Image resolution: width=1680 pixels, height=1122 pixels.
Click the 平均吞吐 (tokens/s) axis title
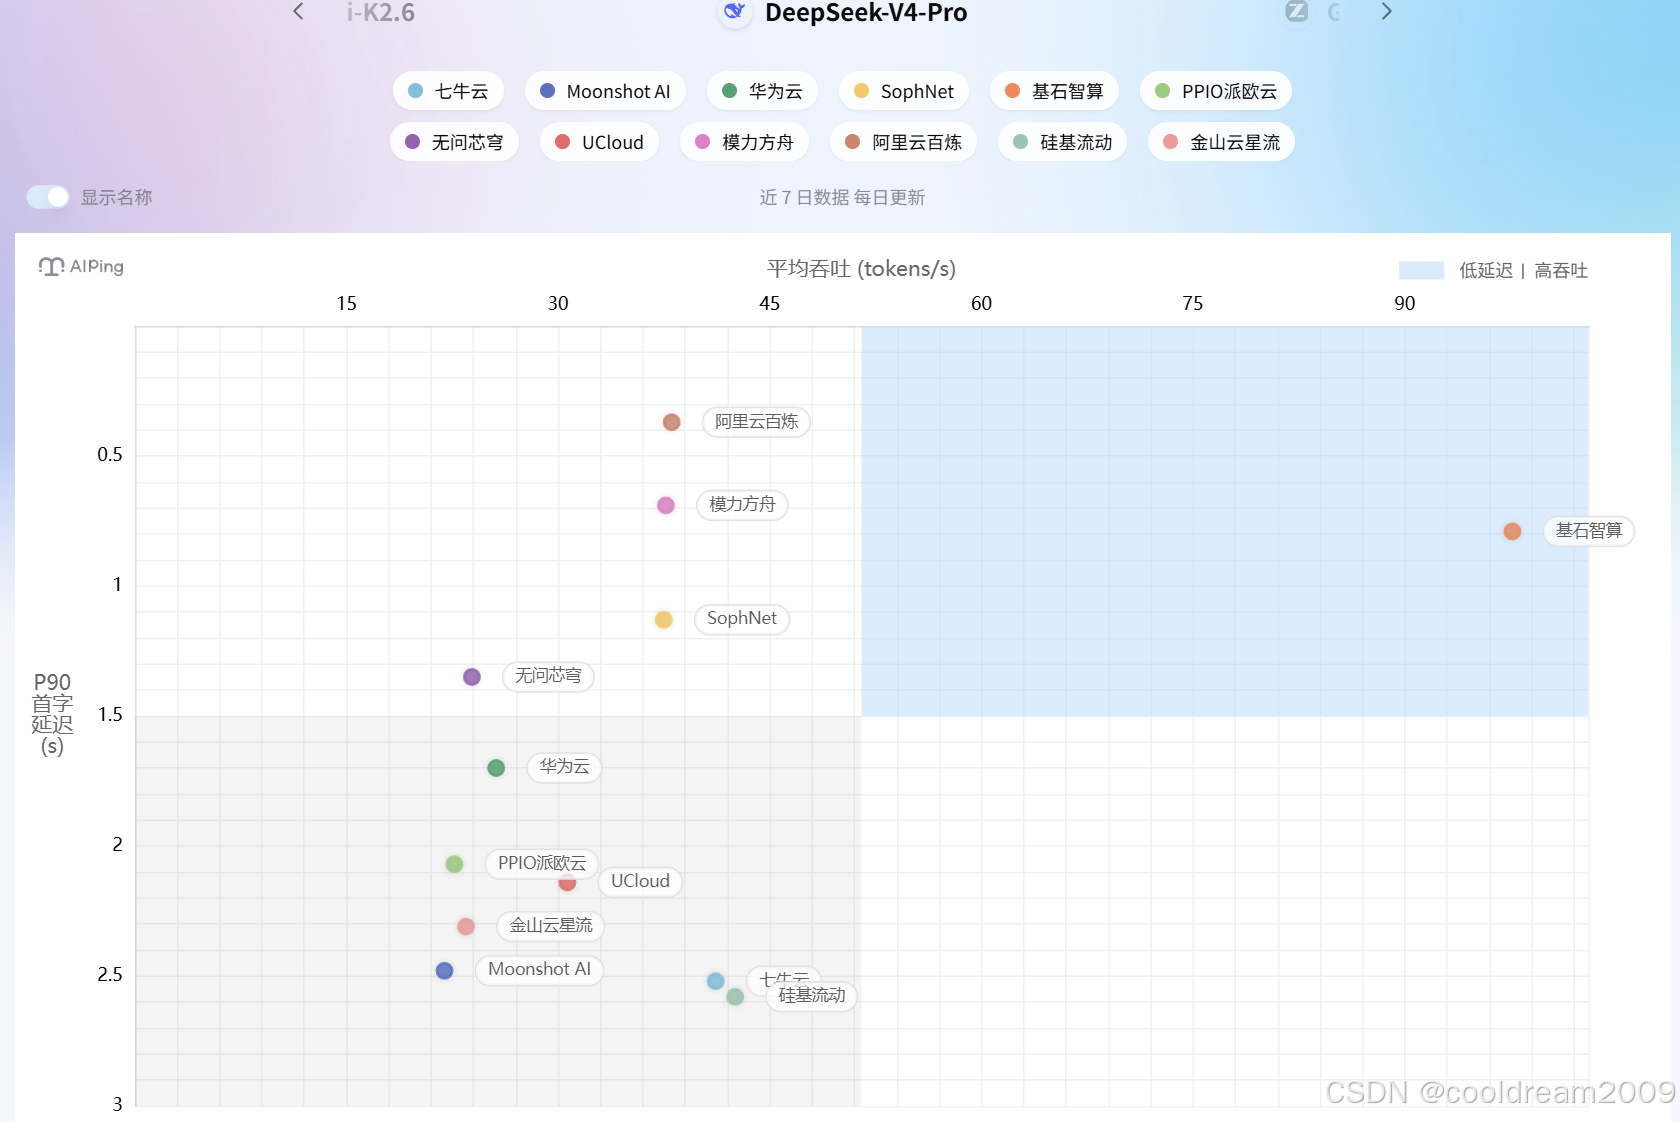pos(861,269)
